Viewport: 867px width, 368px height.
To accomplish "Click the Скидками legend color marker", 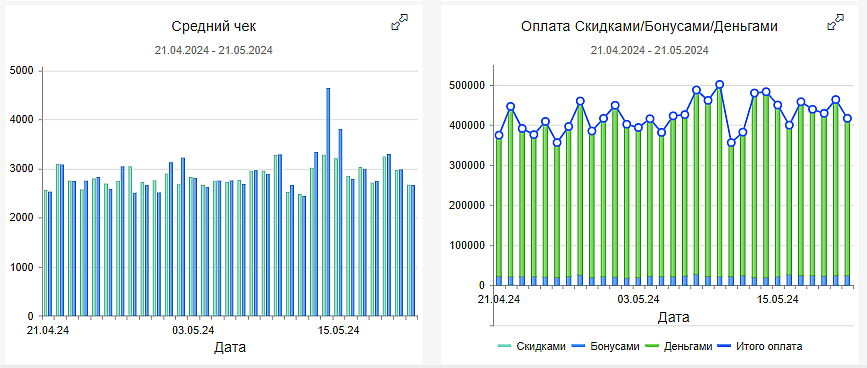I will click(x=505, y=346).
